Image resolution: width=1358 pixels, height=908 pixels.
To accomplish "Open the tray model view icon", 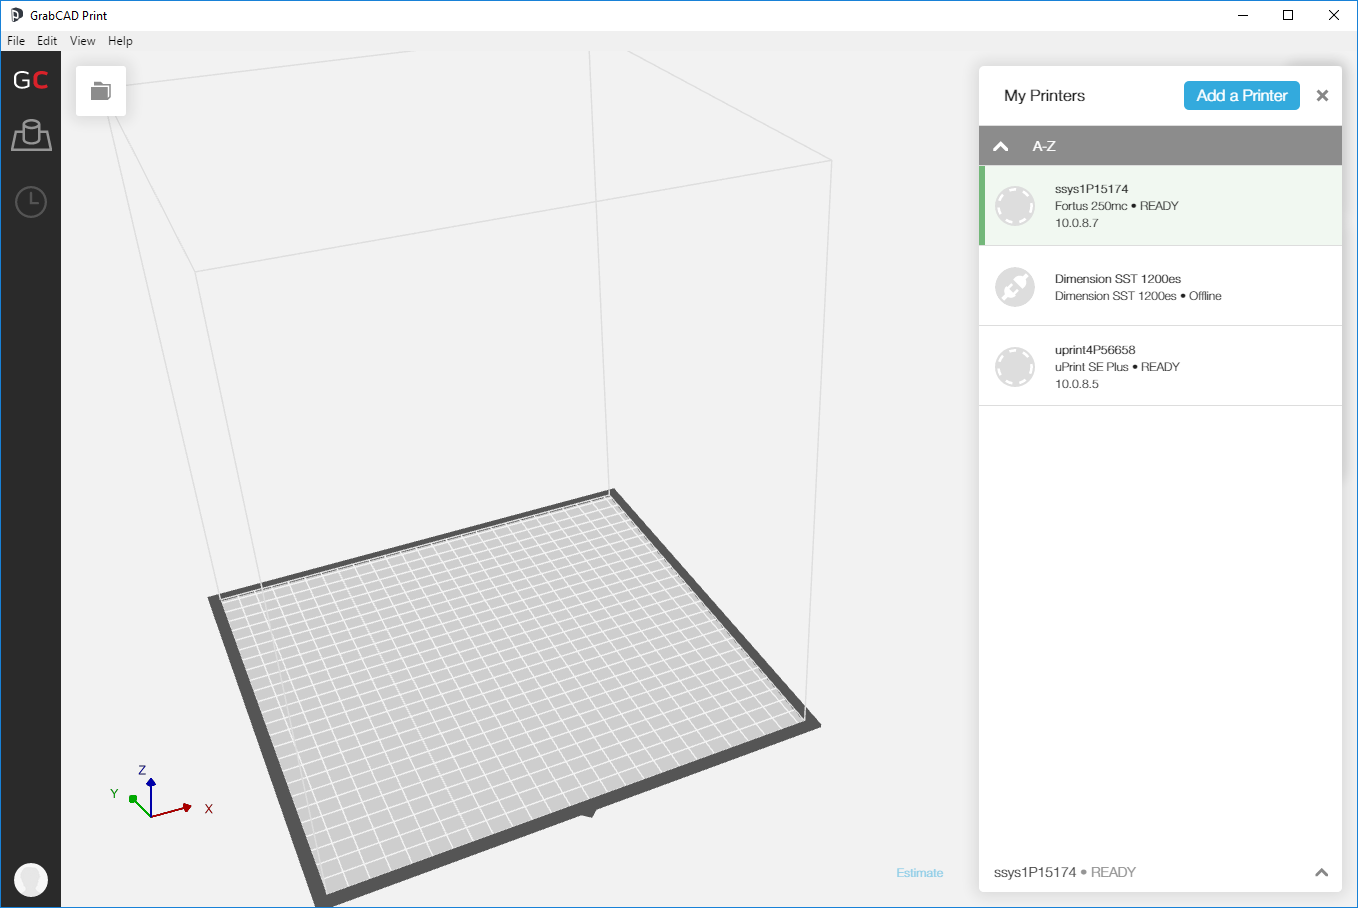I will (x=31, y=135).
